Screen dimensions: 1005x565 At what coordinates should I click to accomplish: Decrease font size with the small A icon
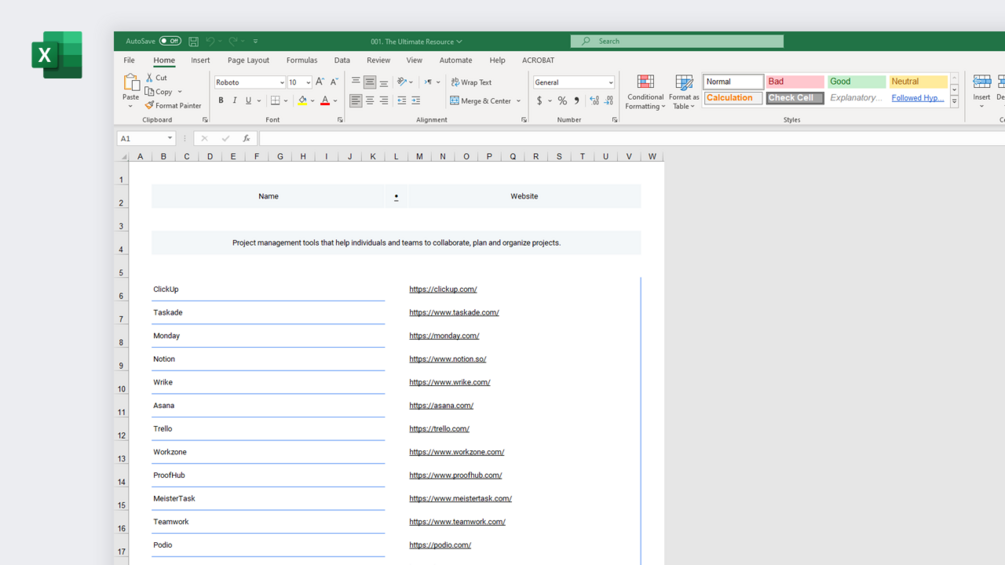click(x=334, y=82)
